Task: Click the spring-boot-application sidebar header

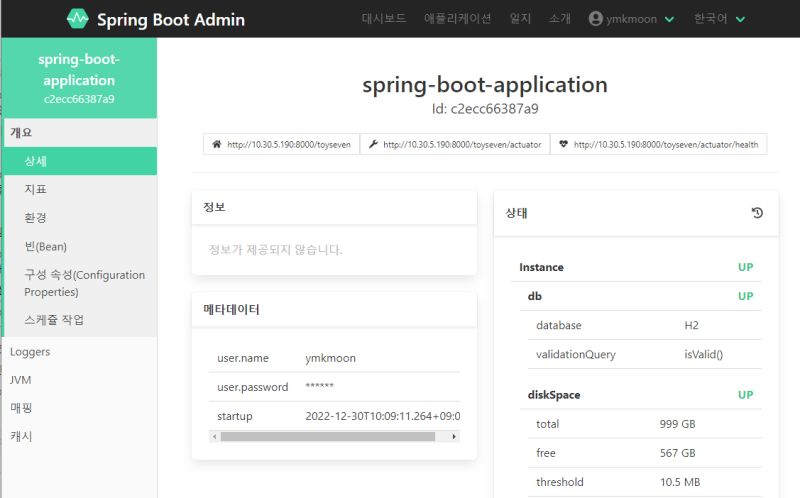Action: click(79, 78)
